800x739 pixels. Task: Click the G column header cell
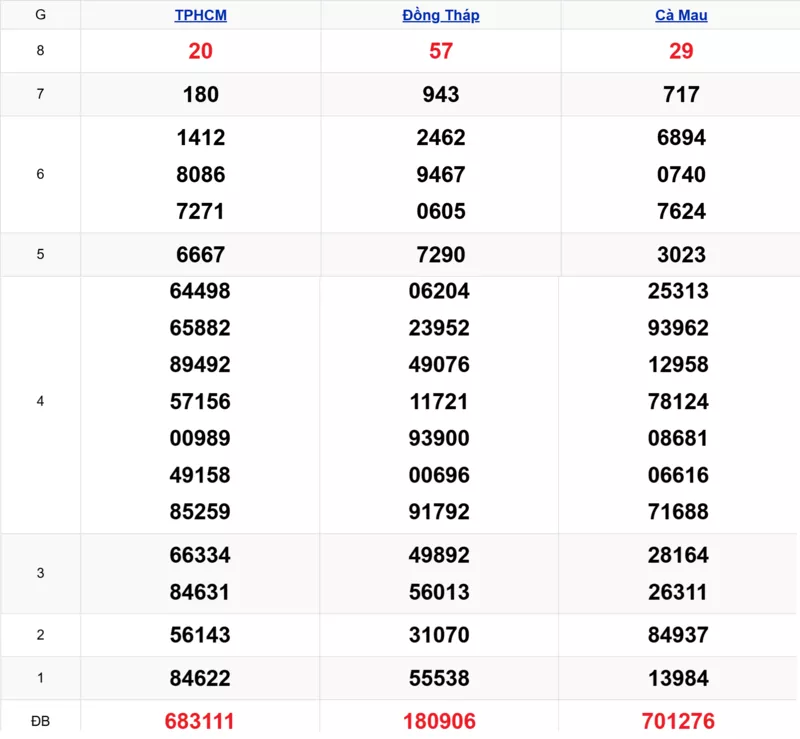point(40,15)
